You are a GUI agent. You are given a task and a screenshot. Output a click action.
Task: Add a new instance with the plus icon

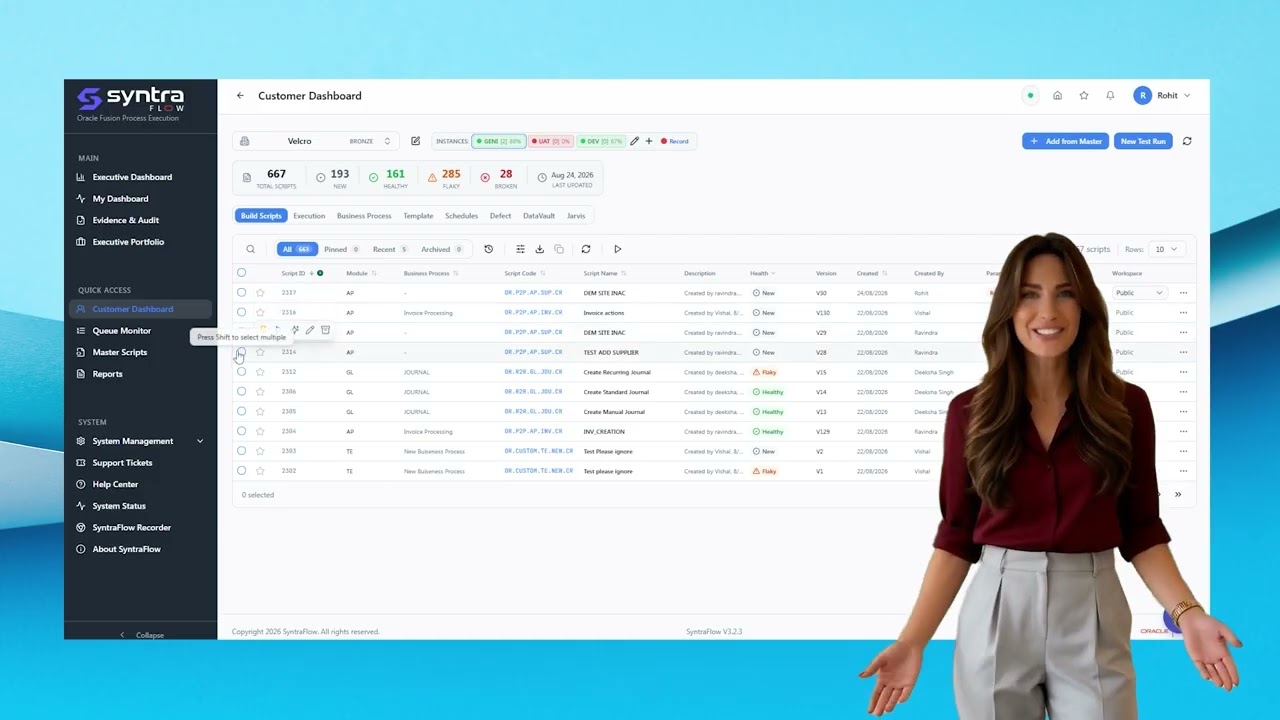[649, 141]
